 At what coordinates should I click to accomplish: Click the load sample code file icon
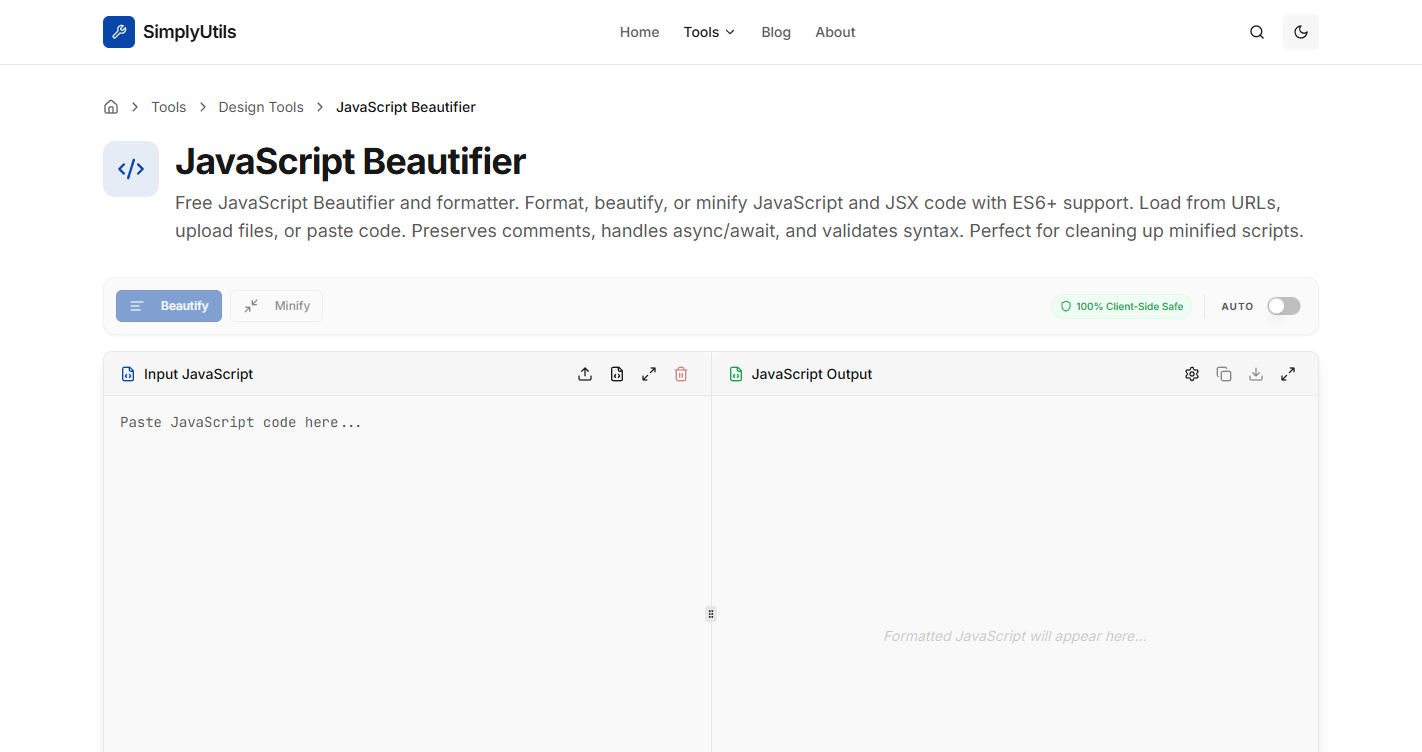617,374
